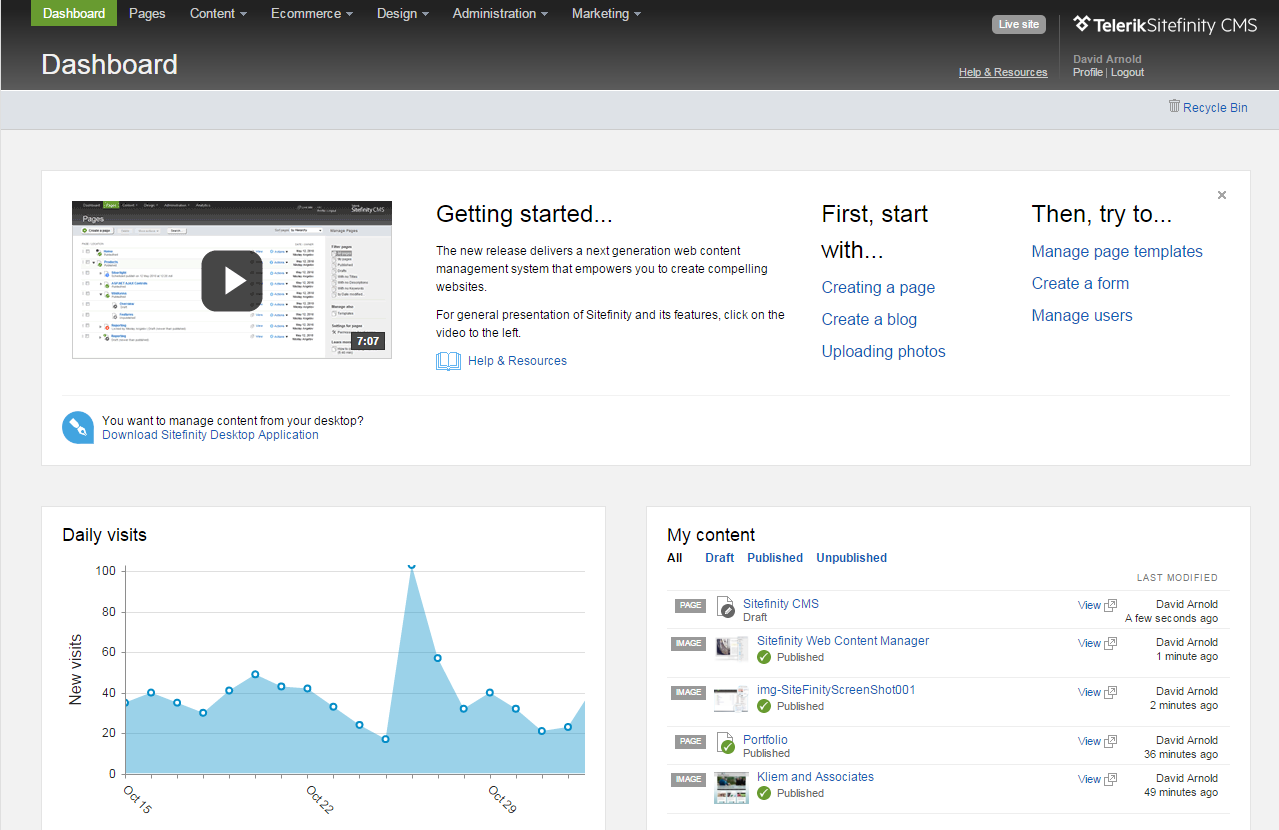Dismiss the Getting started panel

point(1222,195)
